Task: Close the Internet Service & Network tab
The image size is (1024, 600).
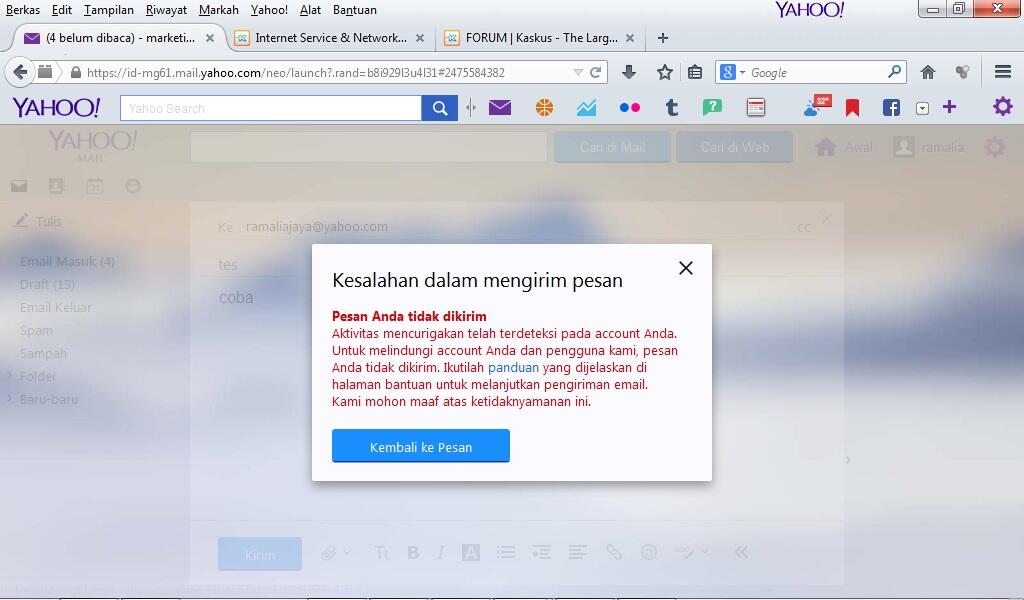Action: click(x=420, y=38)
